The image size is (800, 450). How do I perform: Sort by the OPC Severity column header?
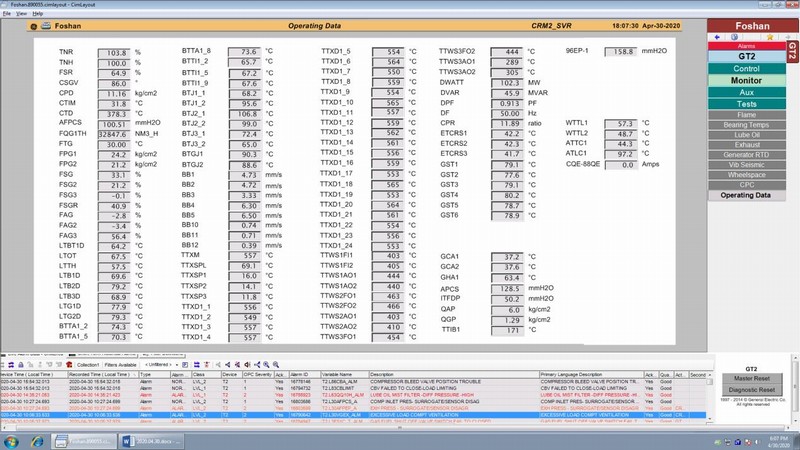pyautogui.click(x=258, y=374)
